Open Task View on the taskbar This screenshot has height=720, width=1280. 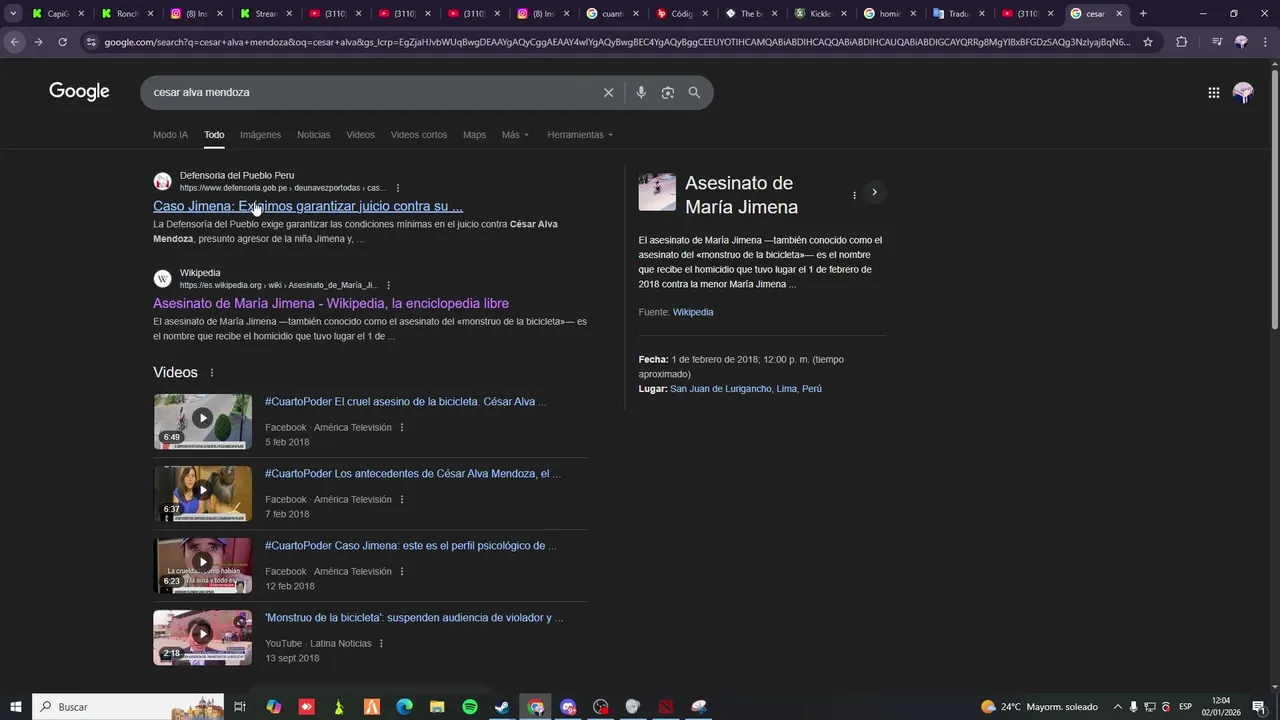(x=240, y=707)
